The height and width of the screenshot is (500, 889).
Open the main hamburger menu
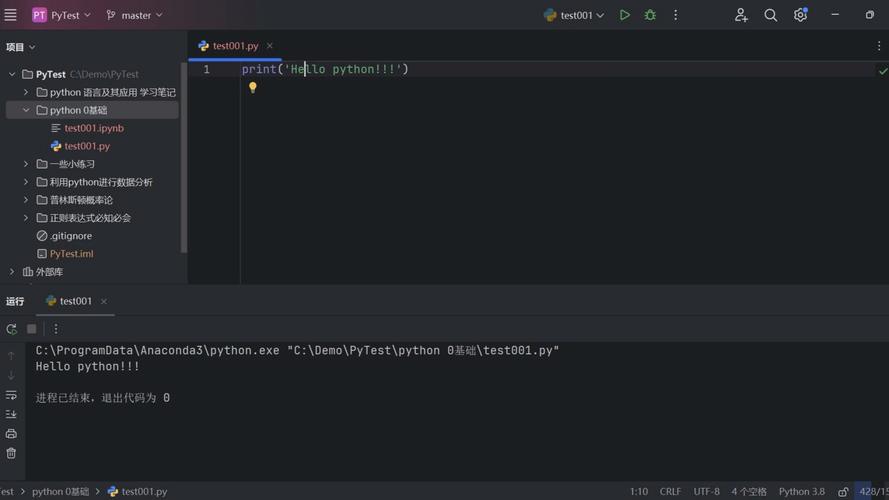10,15
